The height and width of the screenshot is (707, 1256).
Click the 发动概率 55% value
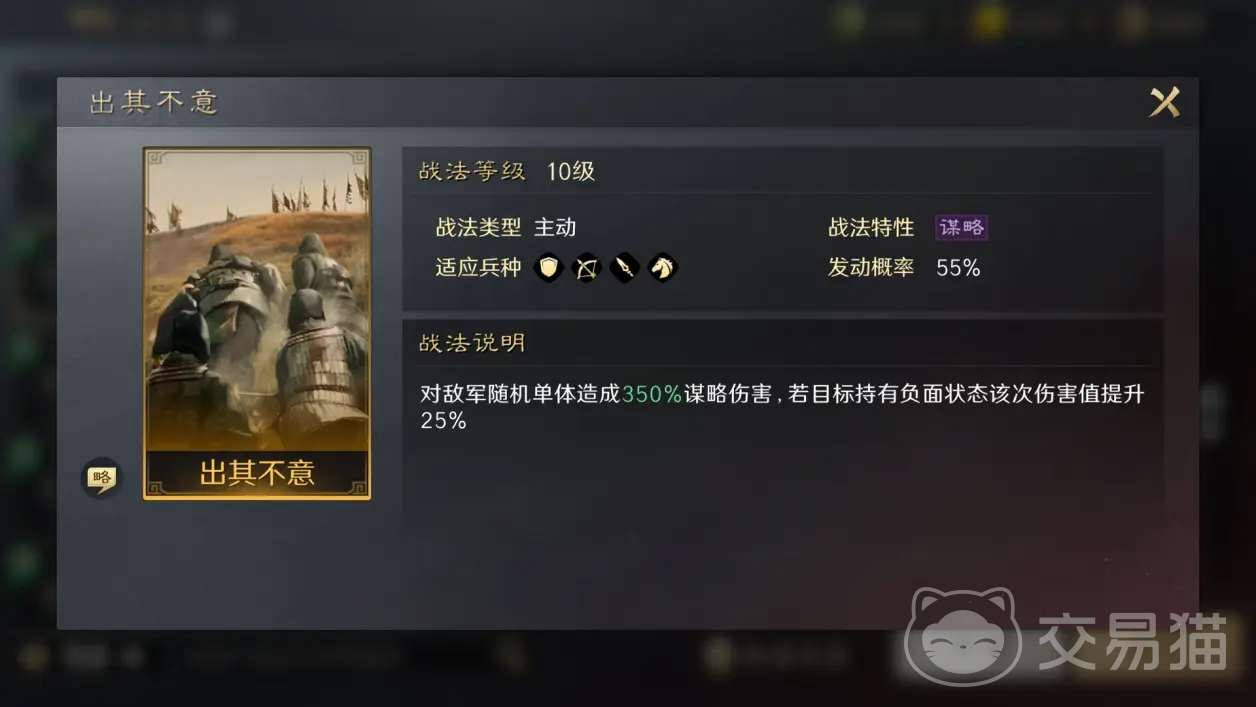[958, 267]
